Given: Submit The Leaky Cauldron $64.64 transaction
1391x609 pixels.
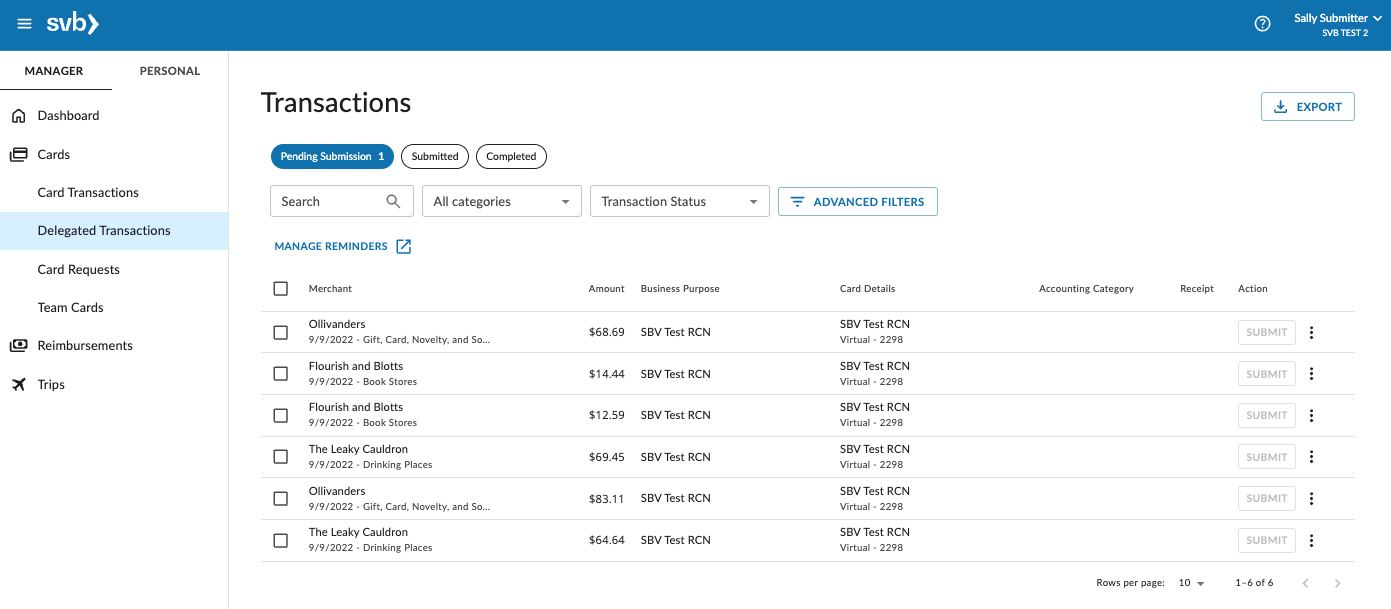Looking at the screenshot, I should click(1267, 540).
